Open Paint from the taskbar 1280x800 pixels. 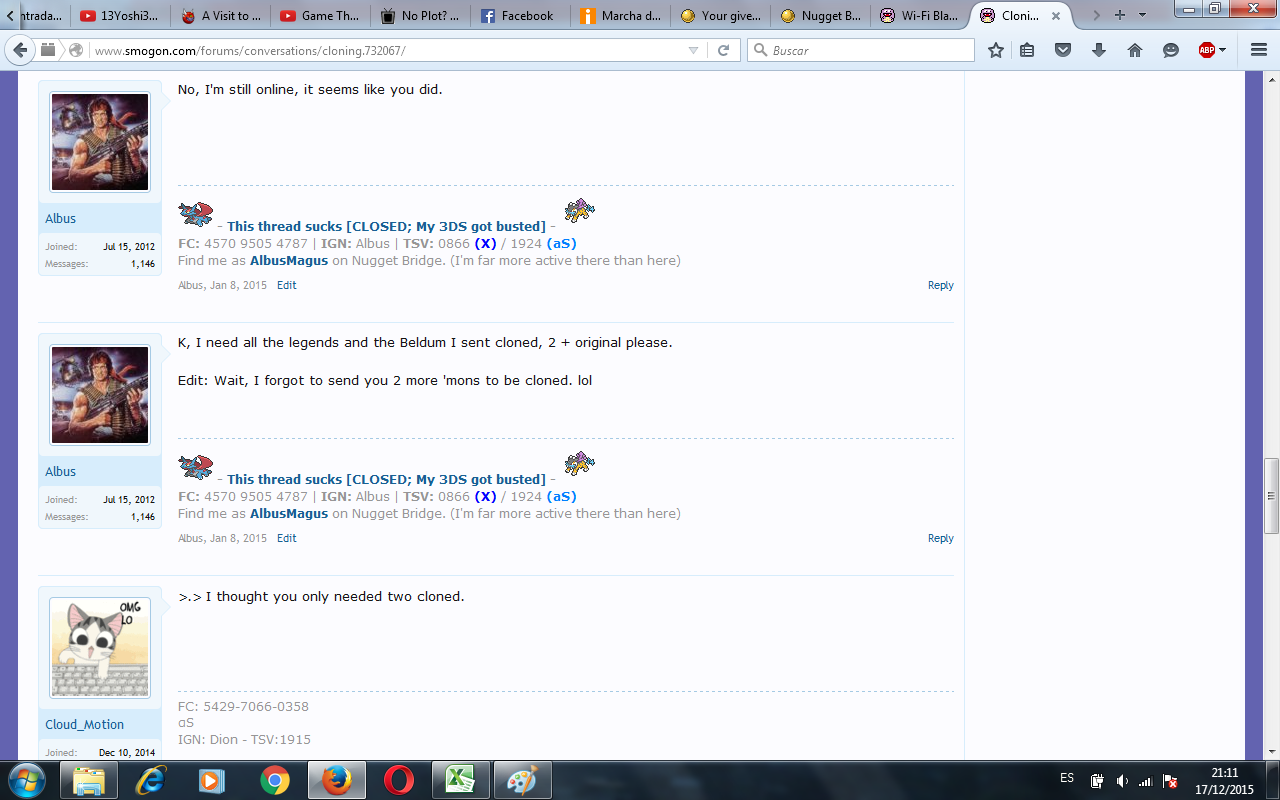[x=523, y=779]
